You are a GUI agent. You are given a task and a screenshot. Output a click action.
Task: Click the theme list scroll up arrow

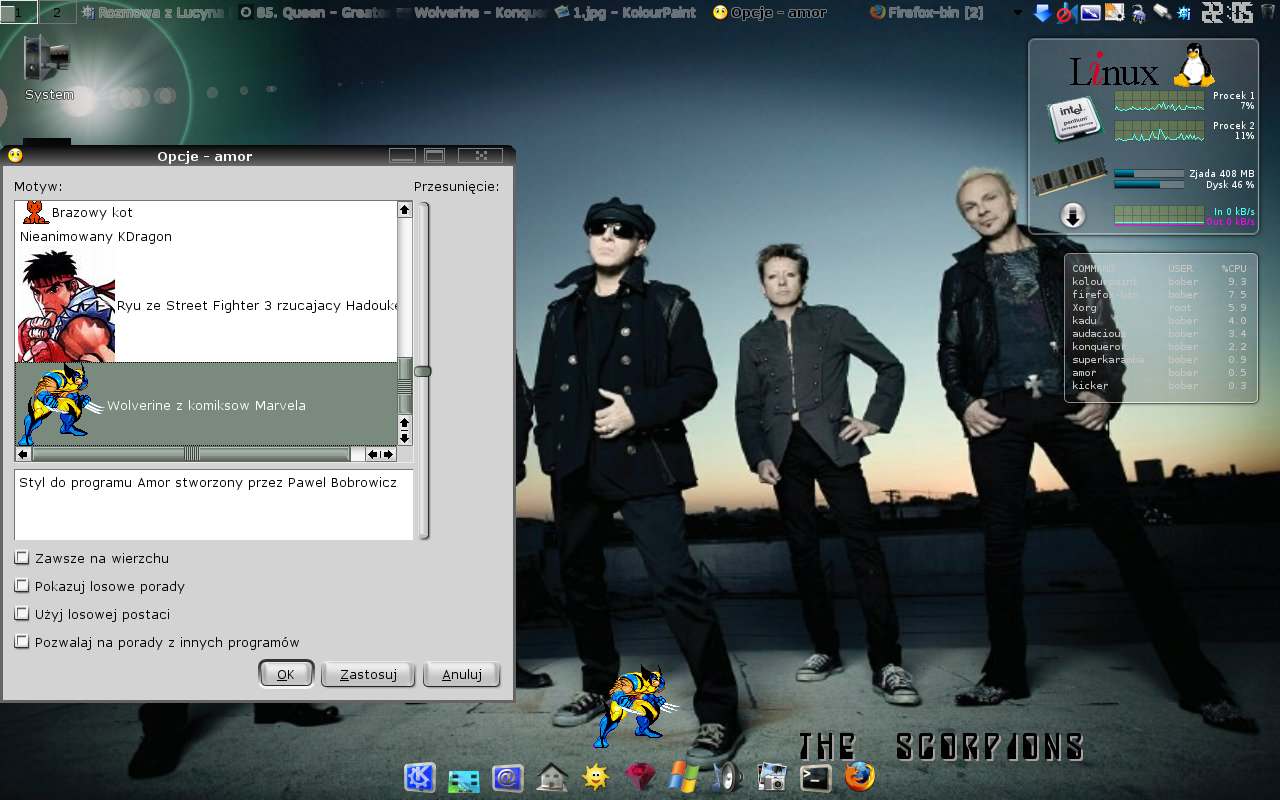(405, 209)
